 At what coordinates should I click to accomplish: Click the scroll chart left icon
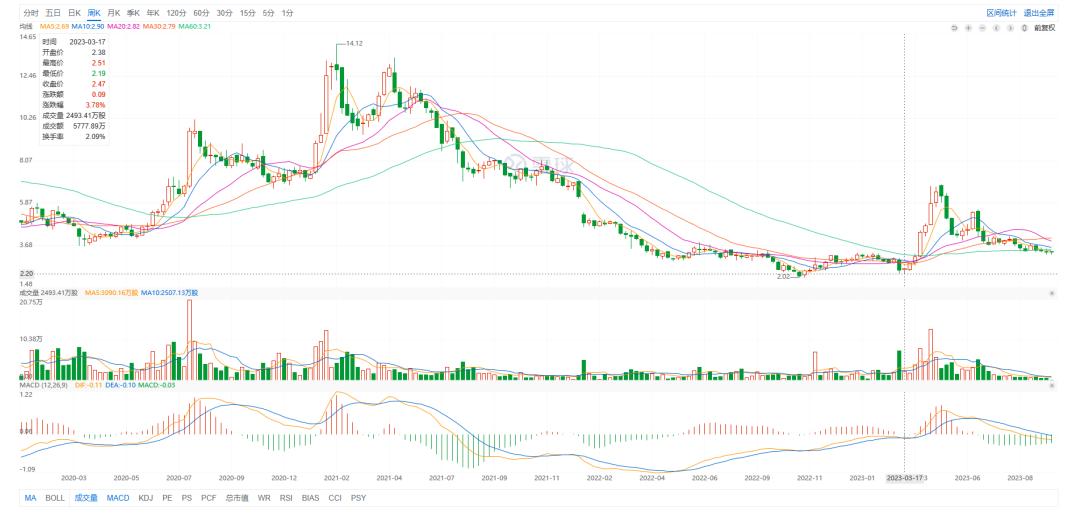[x=997, y=28]
